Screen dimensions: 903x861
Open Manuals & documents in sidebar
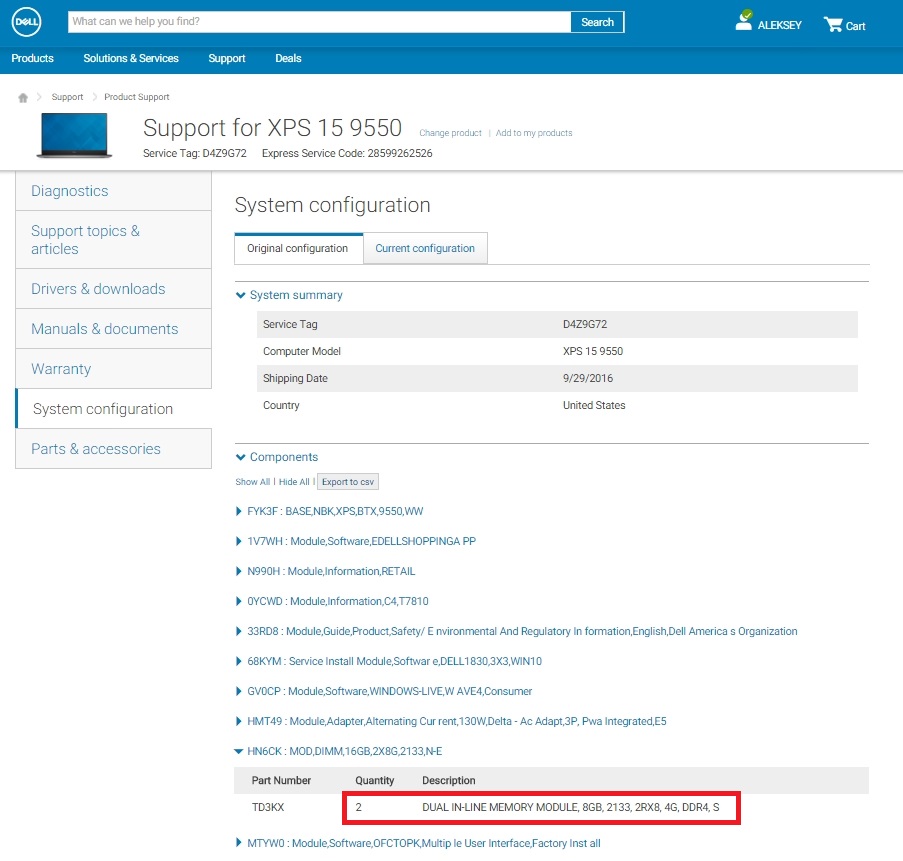point(113,329)
